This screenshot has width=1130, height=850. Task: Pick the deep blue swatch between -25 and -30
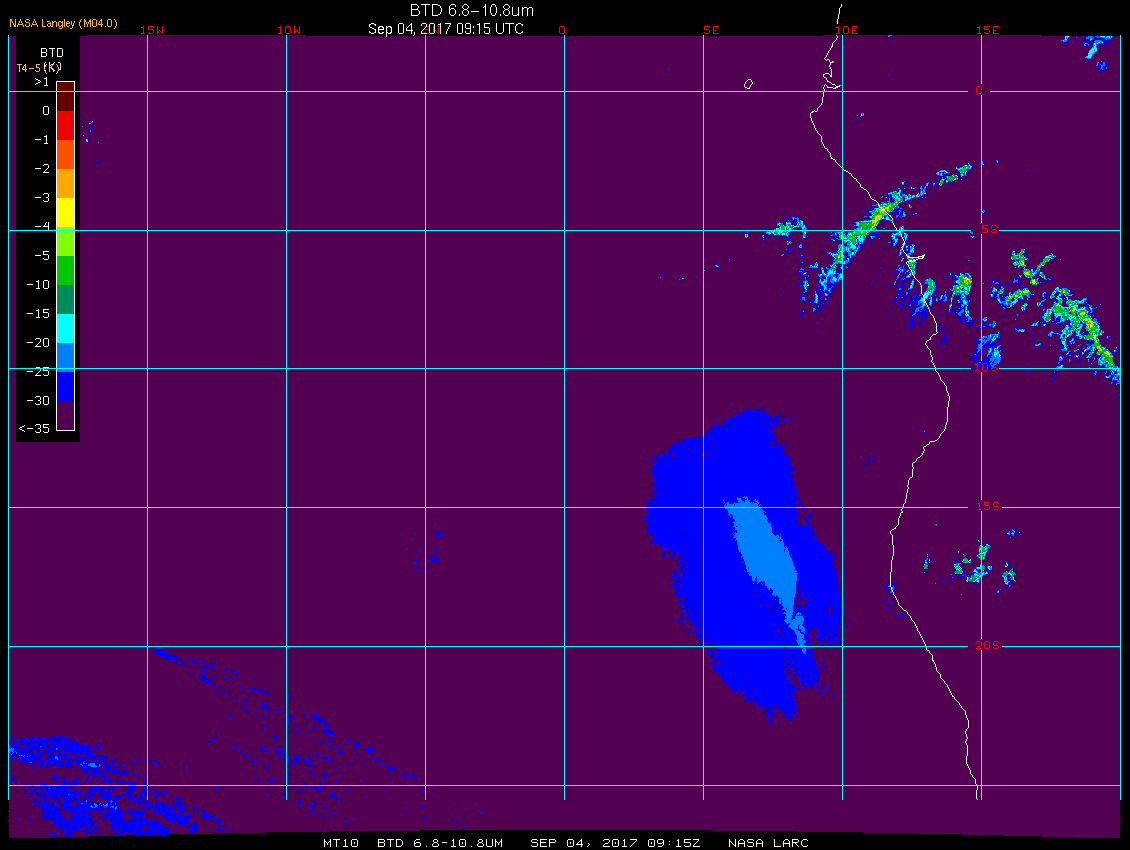pos(66,386)
